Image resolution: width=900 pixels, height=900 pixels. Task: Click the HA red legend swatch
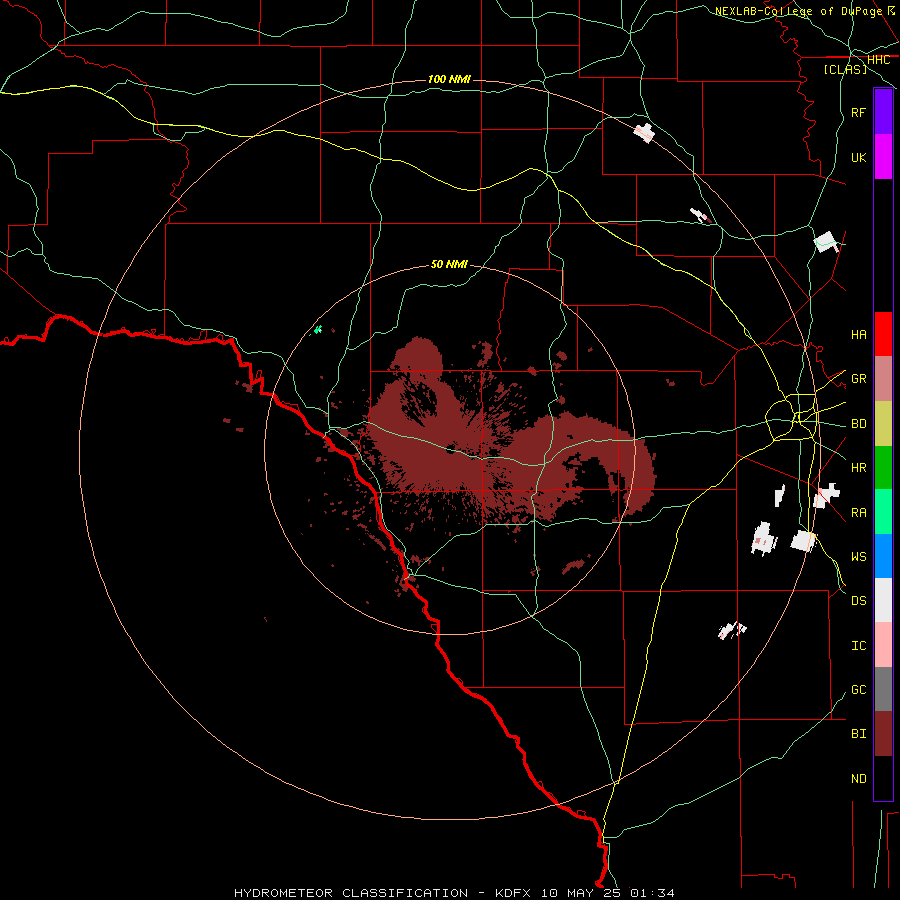coord(883,334)
